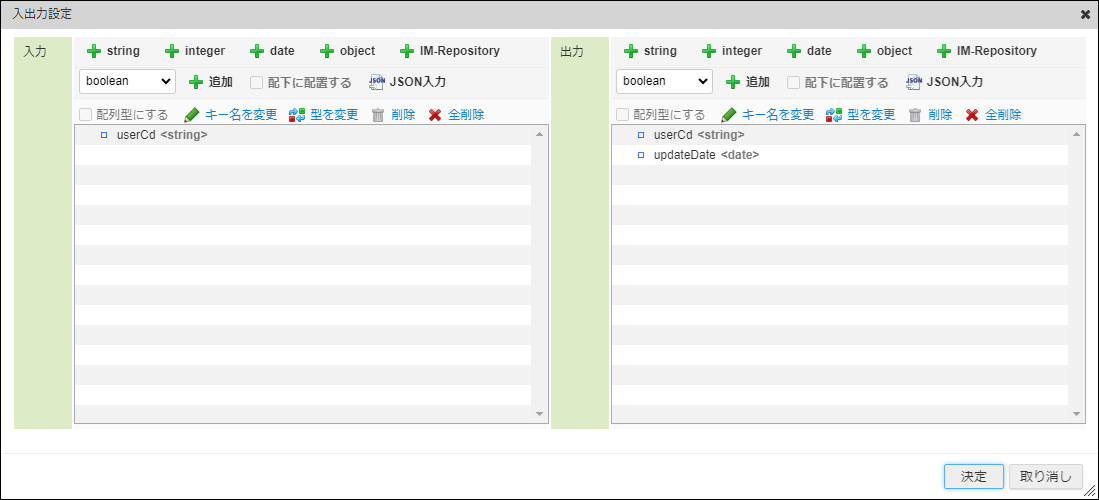Click 型を変更 in input panel
This screenshot has width=1099, height=500.
pyautogui.click(x=323, y=115)
